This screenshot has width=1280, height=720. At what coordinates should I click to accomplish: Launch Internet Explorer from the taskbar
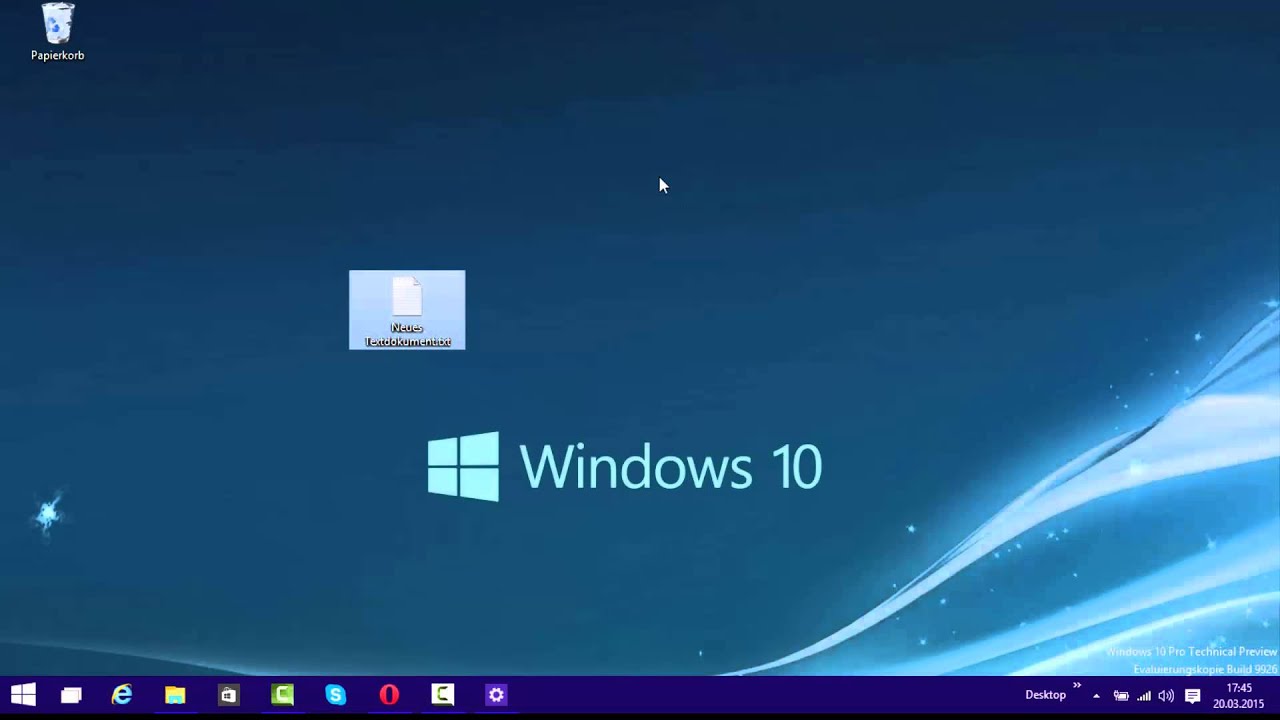pos(122,695)
